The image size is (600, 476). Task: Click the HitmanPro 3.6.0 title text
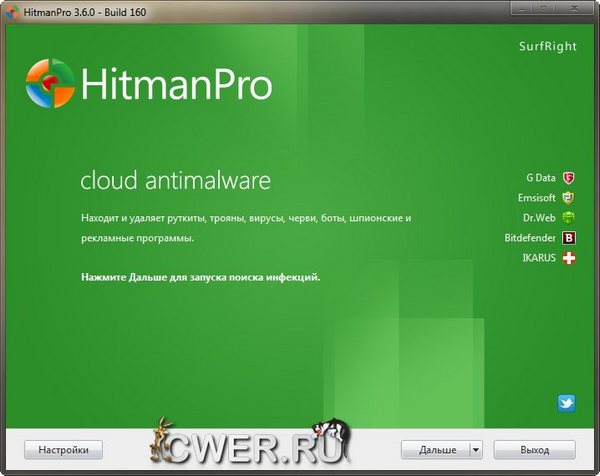pos(85,12)
